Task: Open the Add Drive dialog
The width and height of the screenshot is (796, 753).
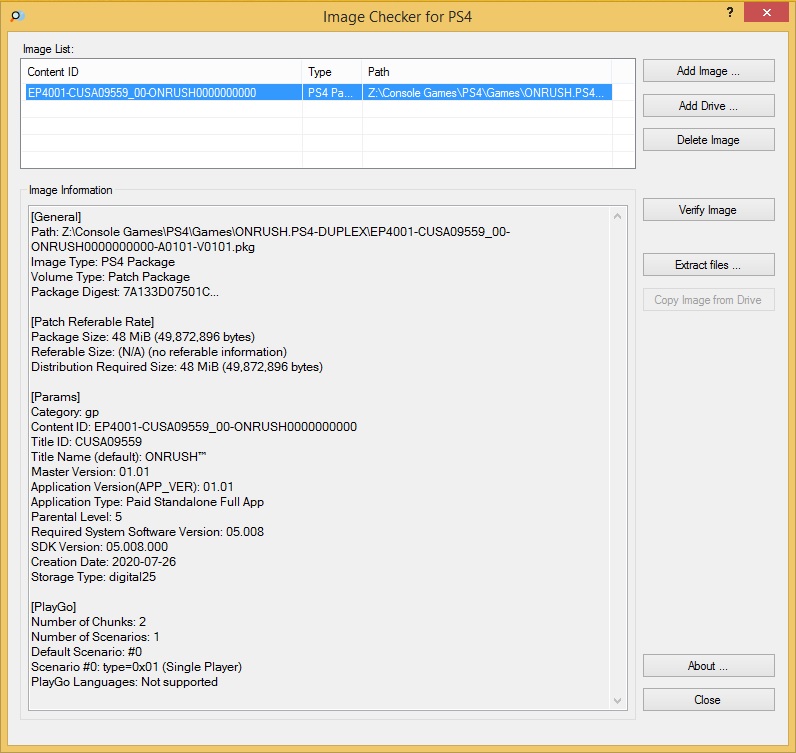Action: pyautogui.click(x=708, y=106)
